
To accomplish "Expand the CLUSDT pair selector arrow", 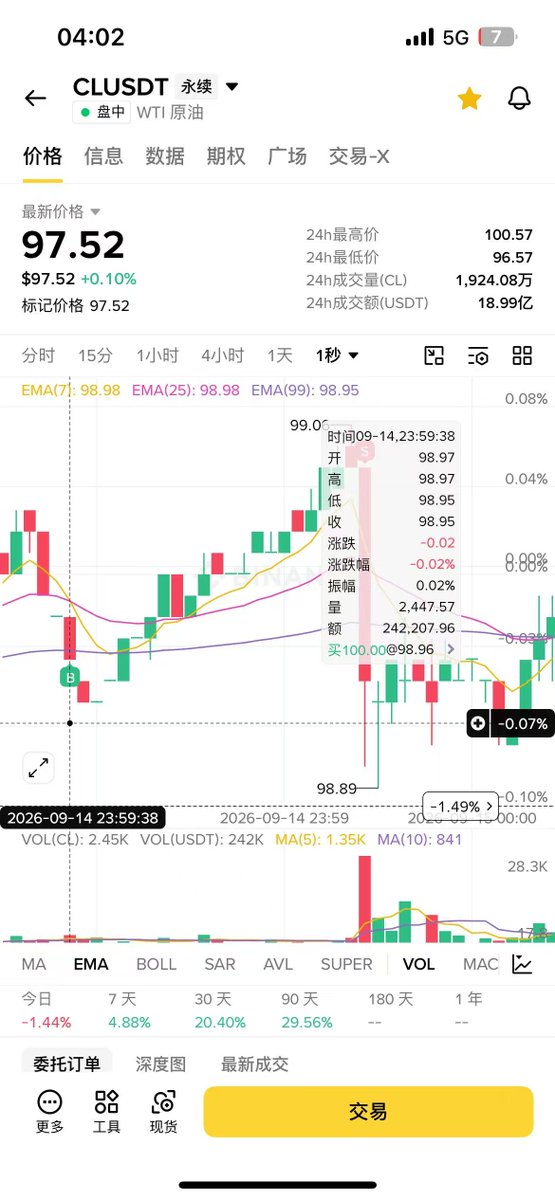I will (x=232, y=87).
